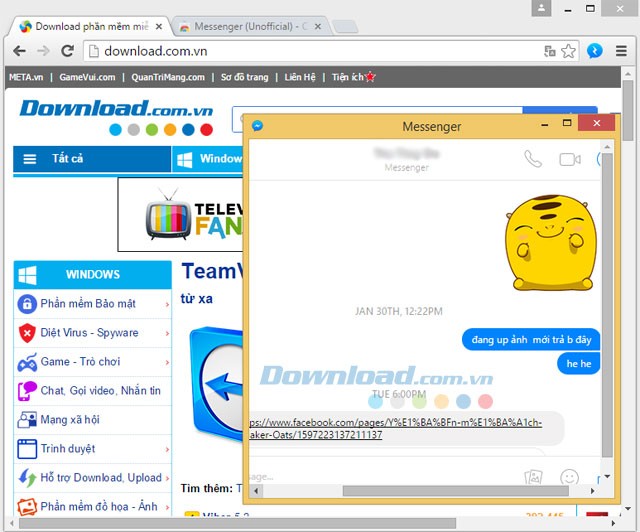Expand the Trình duyệt arrow
Screen dimensions: 640x532
(167, 449)
